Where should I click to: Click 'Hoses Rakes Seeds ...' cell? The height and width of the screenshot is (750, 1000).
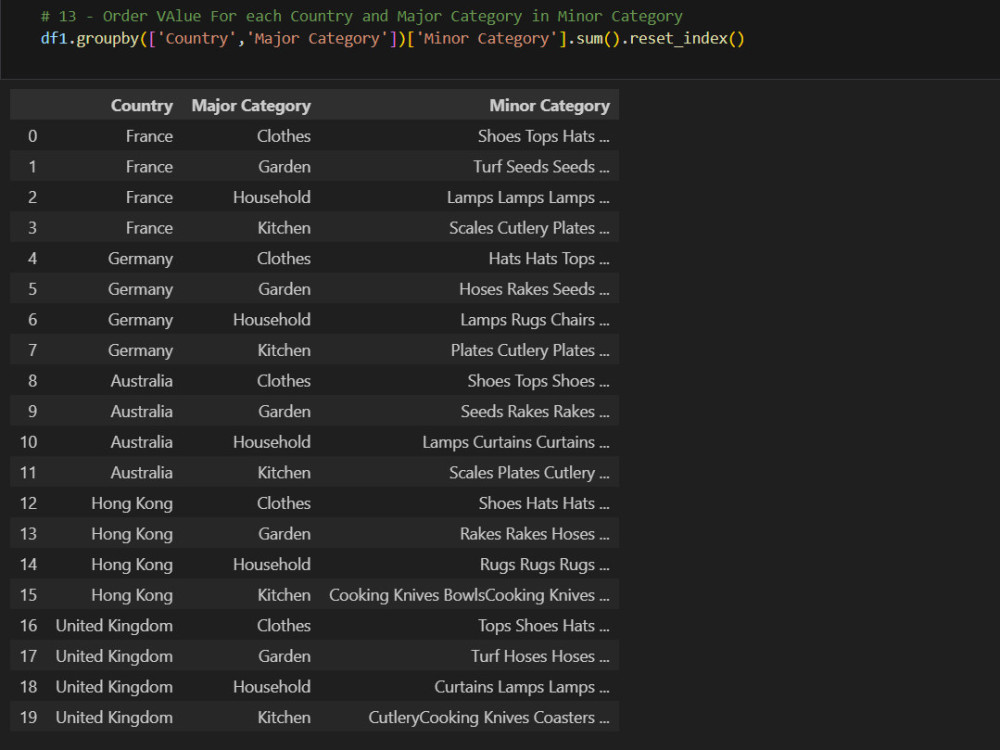tap(534, 289)
